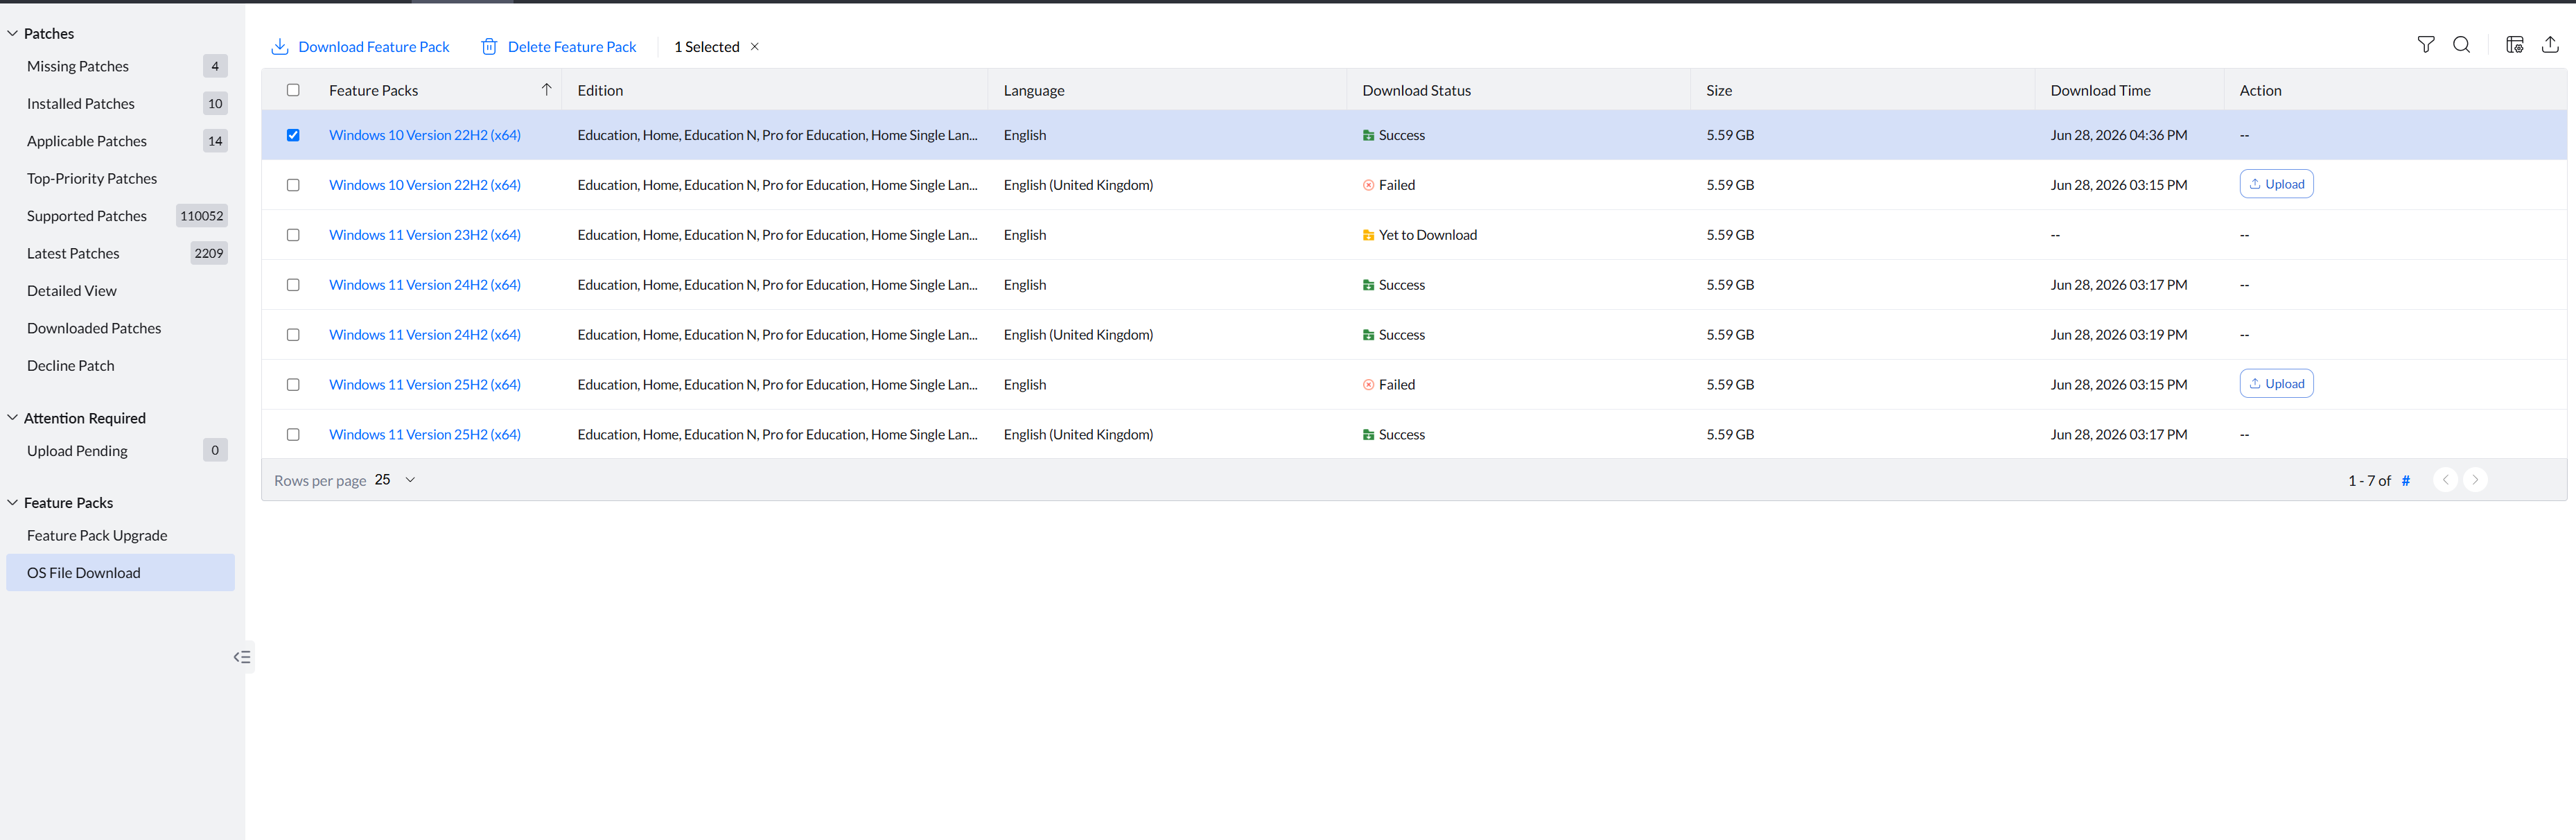
Task: Click Success icon in first selected row
Action: [x=1368, y=135]
